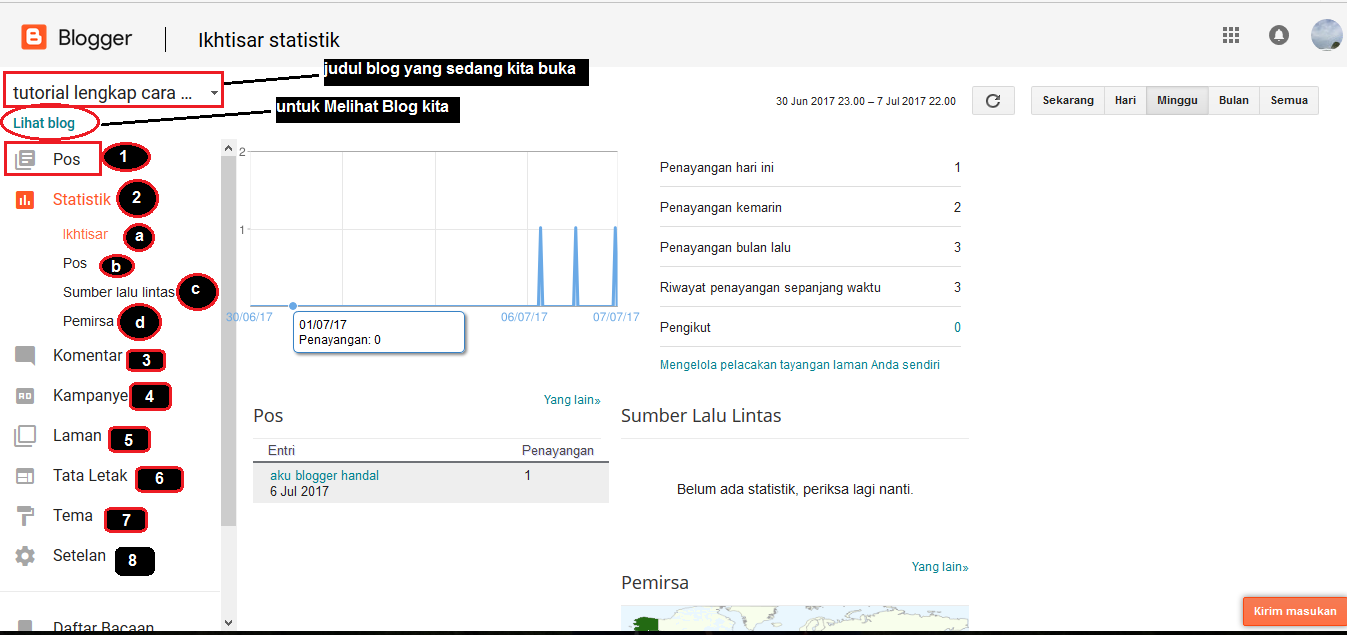Switch time range to Sekarang

click(1068, 101)
